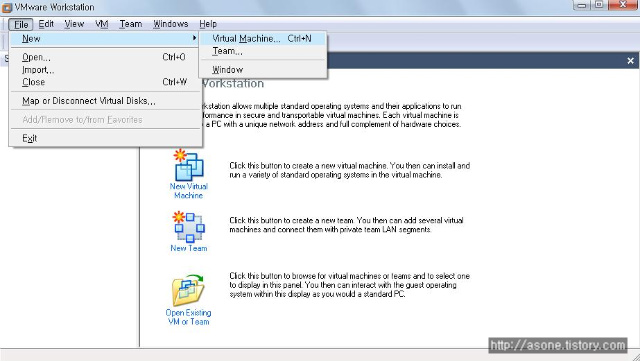Select Open... in File menu
Viewport: 640px width, 361px height.
(105, 57)
